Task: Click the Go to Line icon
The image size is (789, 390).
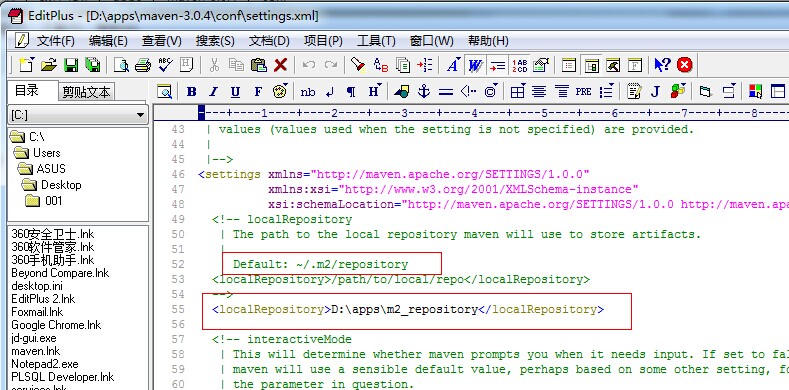Action: [425, 65]
